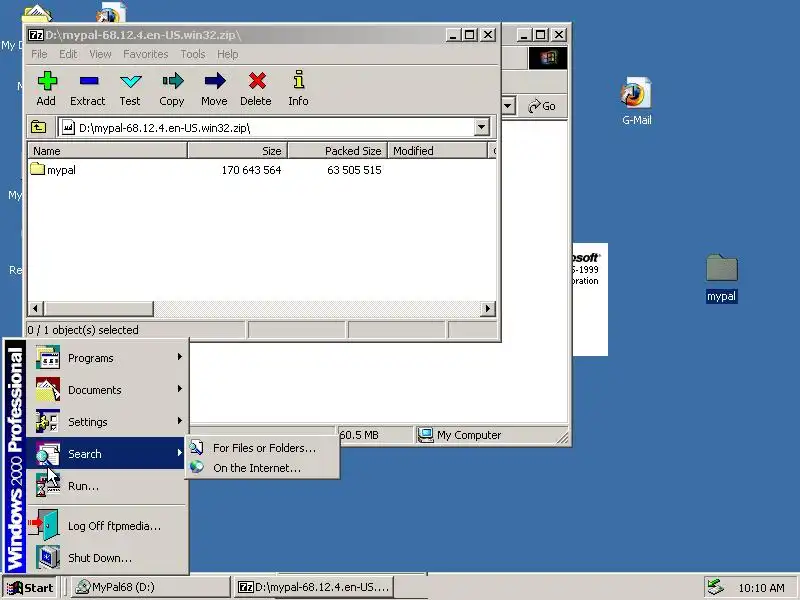
Task: Click the Add green plus icon
Action: pos(46,81)
